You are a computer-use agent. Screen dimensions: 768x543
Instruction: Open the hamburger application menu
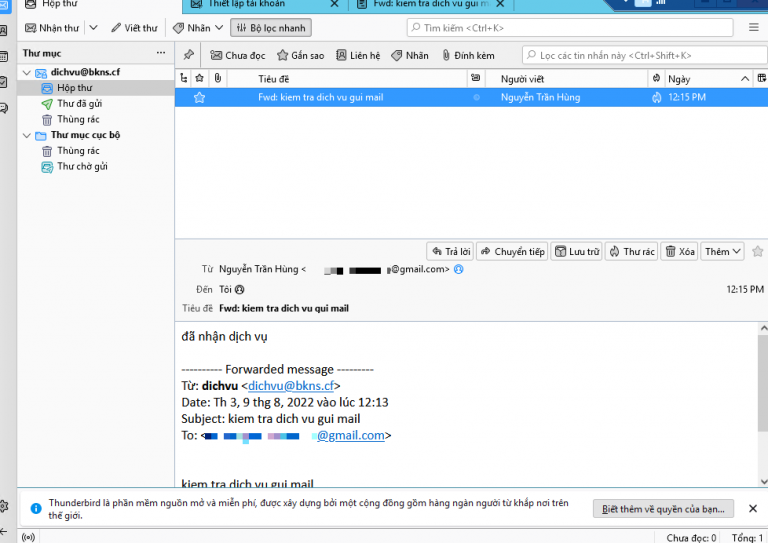[x=753, y=27]
